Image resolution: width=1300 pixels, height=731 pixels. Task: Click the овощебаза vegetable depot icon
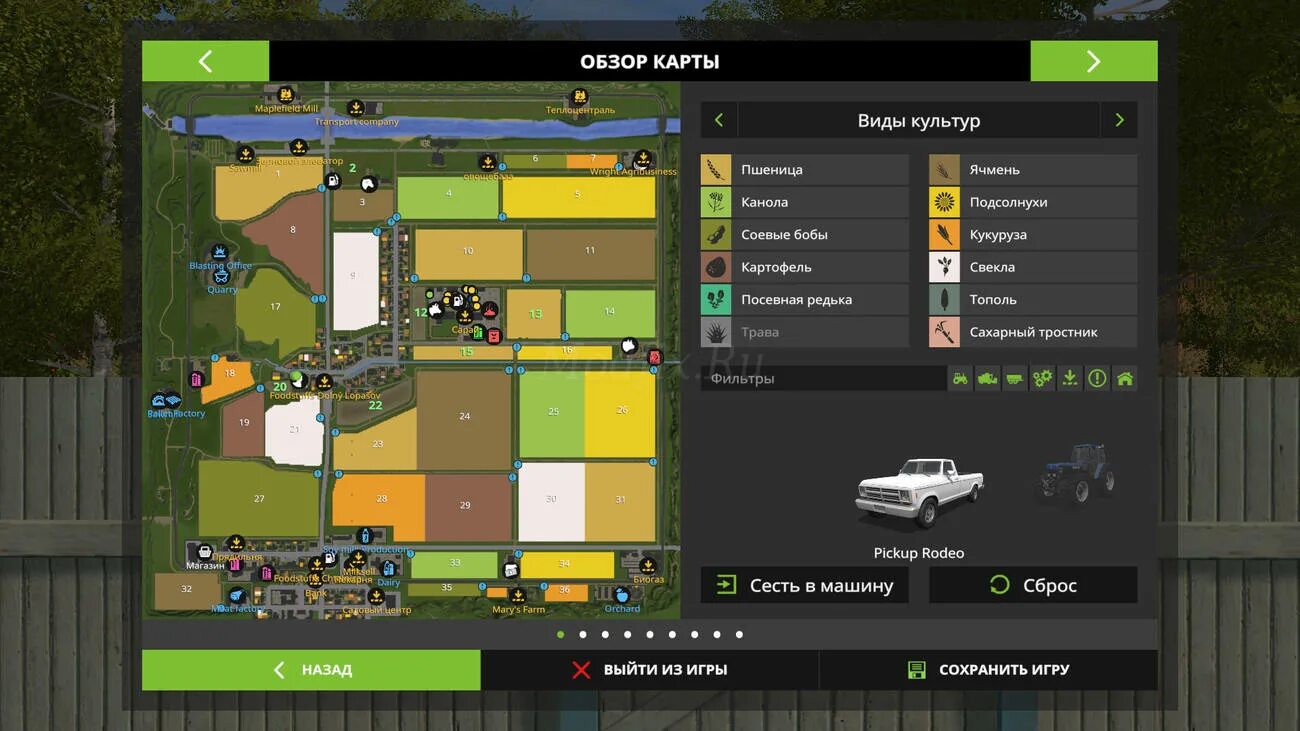pyautogui.click(x=487, y=162)
